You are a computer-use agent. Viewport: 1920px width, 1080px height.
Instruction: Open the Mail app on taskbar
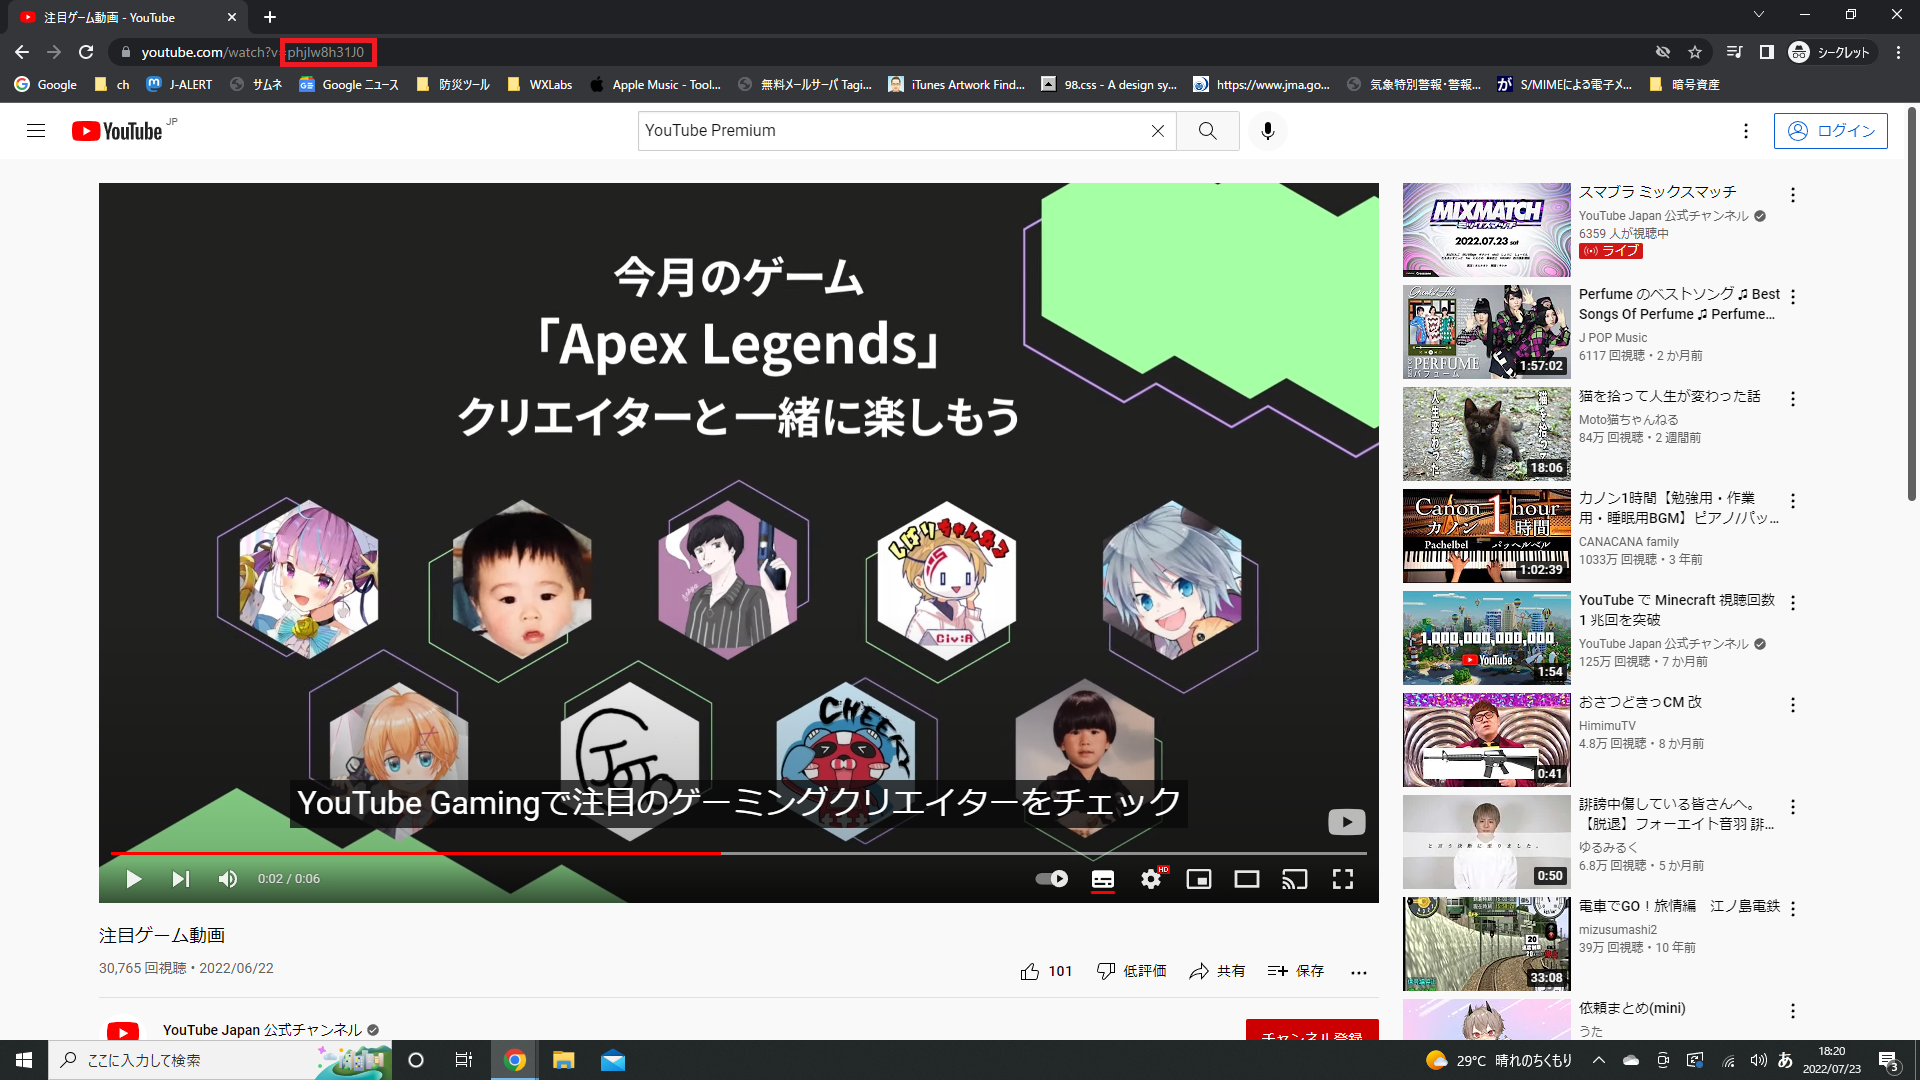(x=613, y=1060)
